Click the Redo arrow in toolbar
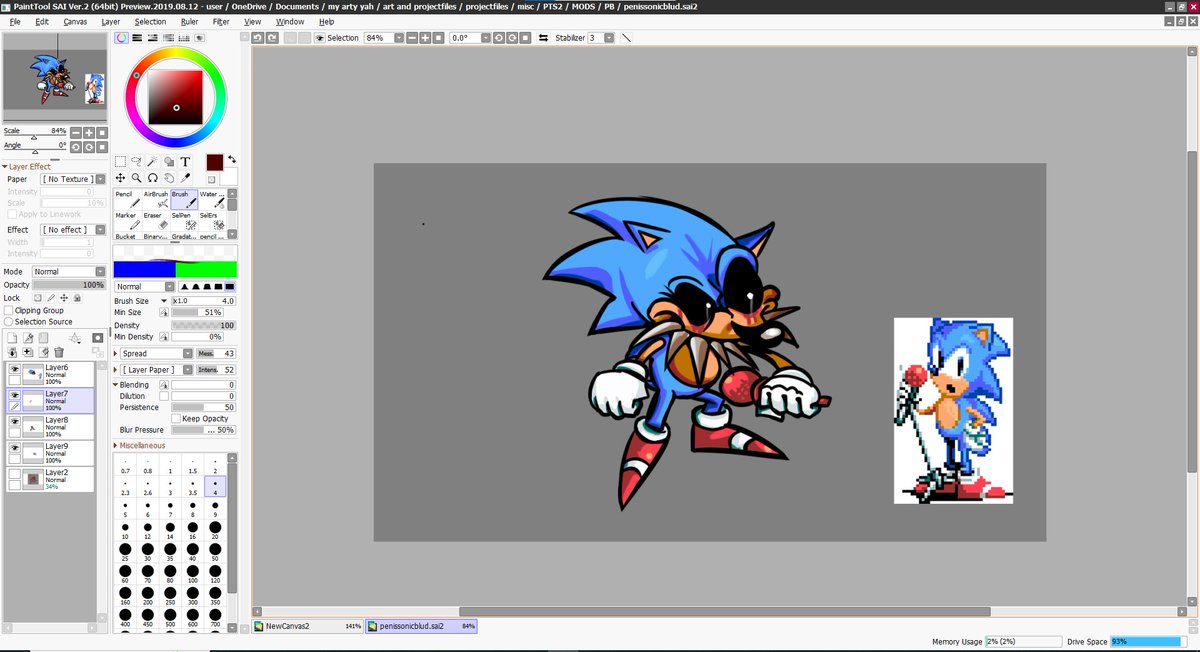This screenshot has width=1200, height=652. pos(271,37)
